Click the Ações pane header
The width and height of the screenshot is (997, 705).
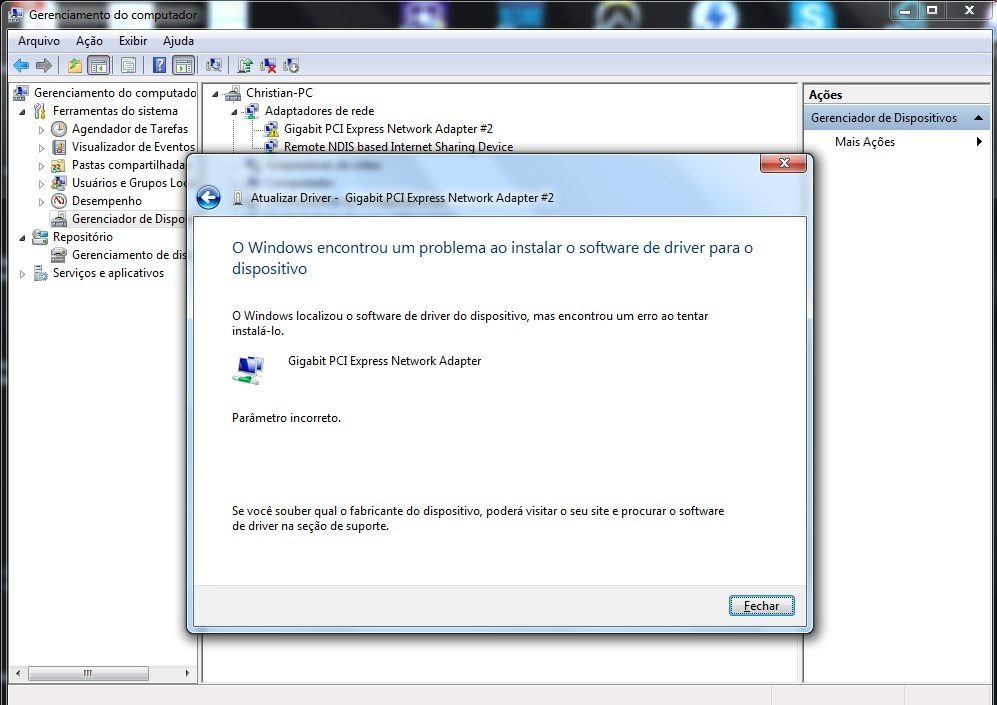[898, 95]
